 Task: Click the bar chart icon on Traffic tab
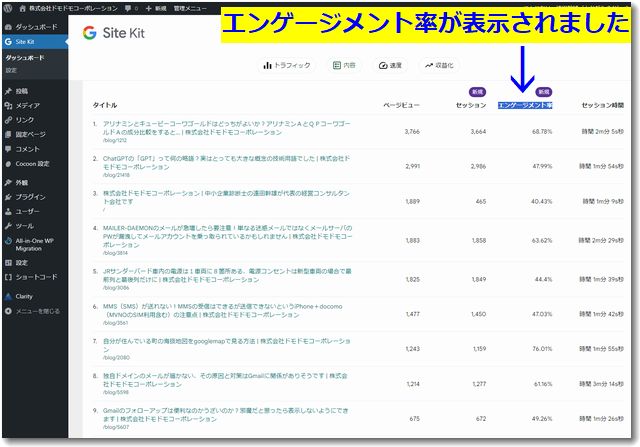267,65
